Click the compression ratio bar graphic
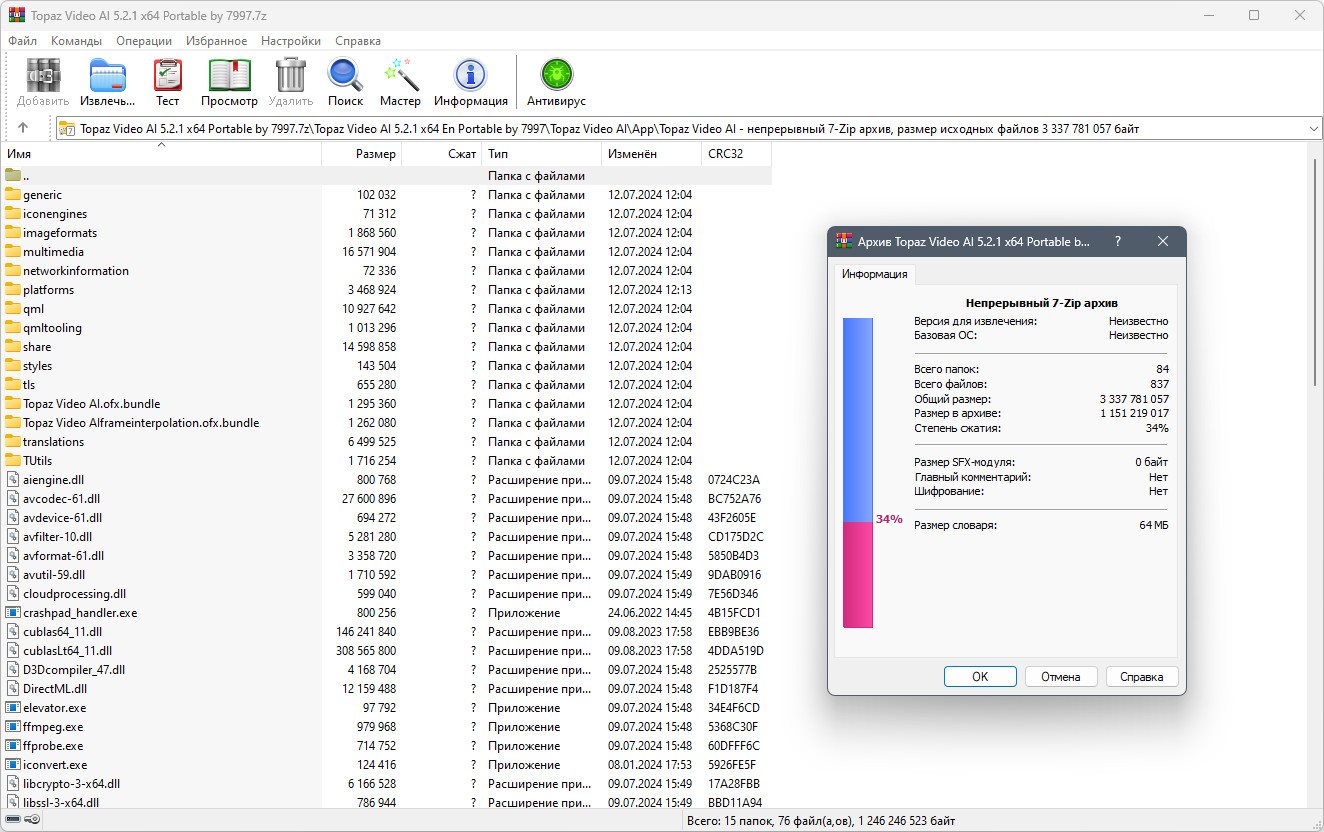1324x832 pixels. coord(858,472)
